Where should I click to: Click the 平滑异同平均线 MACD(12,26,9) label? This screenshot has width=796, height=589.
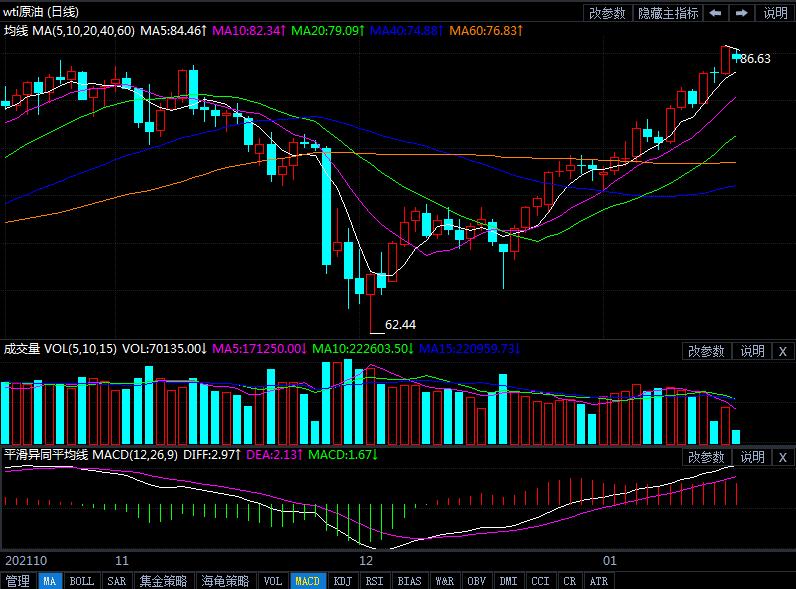[91, 454]
